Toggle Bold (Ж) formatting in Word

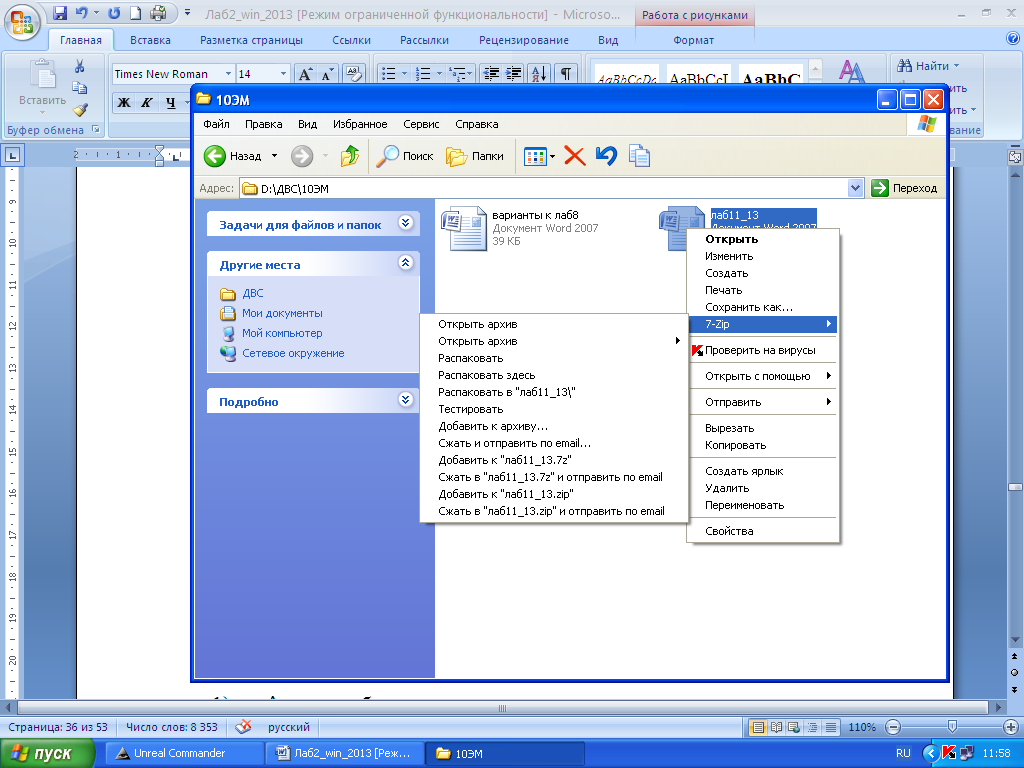point(124,103)
